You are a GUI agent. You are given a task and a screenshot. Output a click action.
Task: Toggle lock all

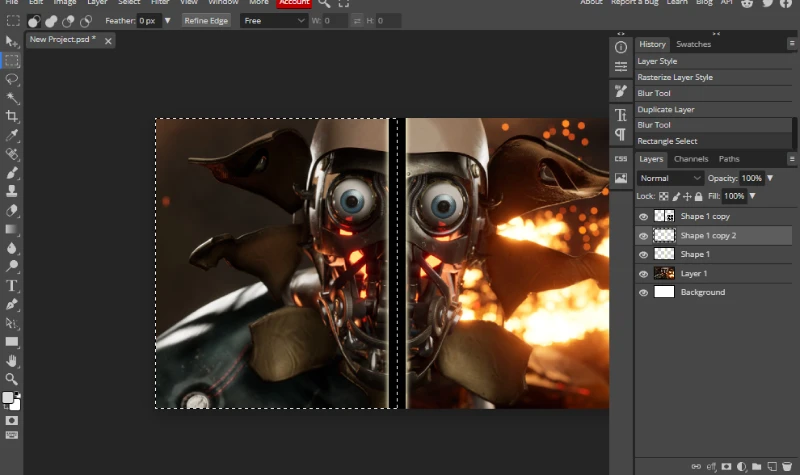click(698, 196)
